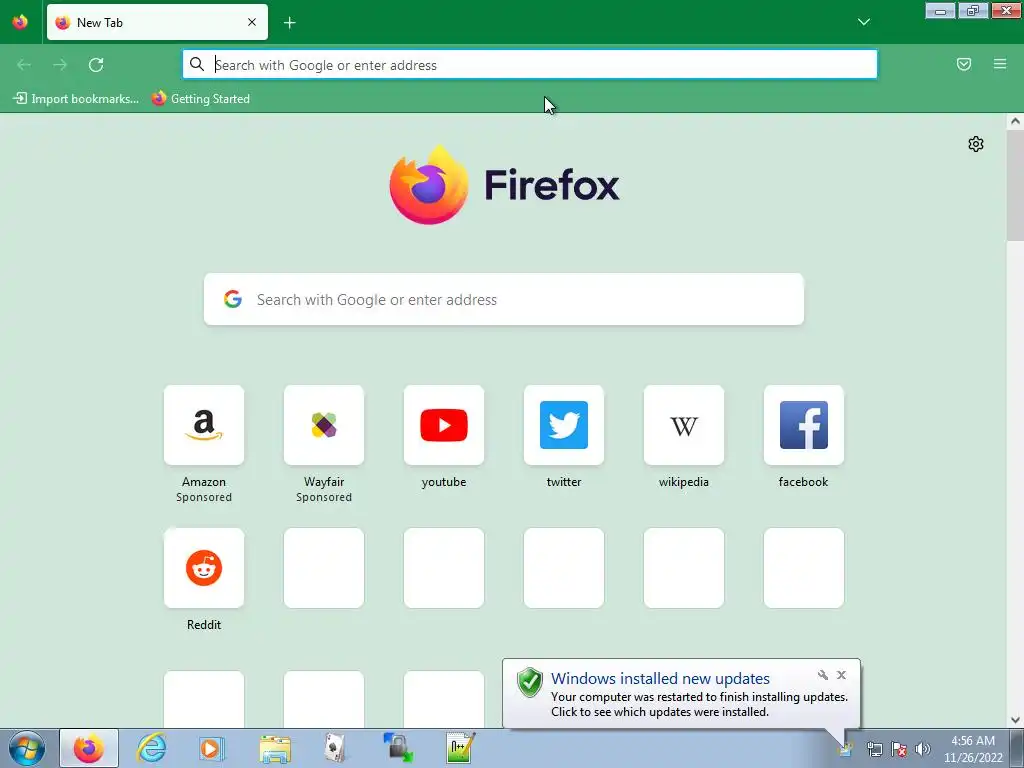Open the Firefox application hamburger menu
This screenshot has width=1024, height=768.
tap(1000, 64)
